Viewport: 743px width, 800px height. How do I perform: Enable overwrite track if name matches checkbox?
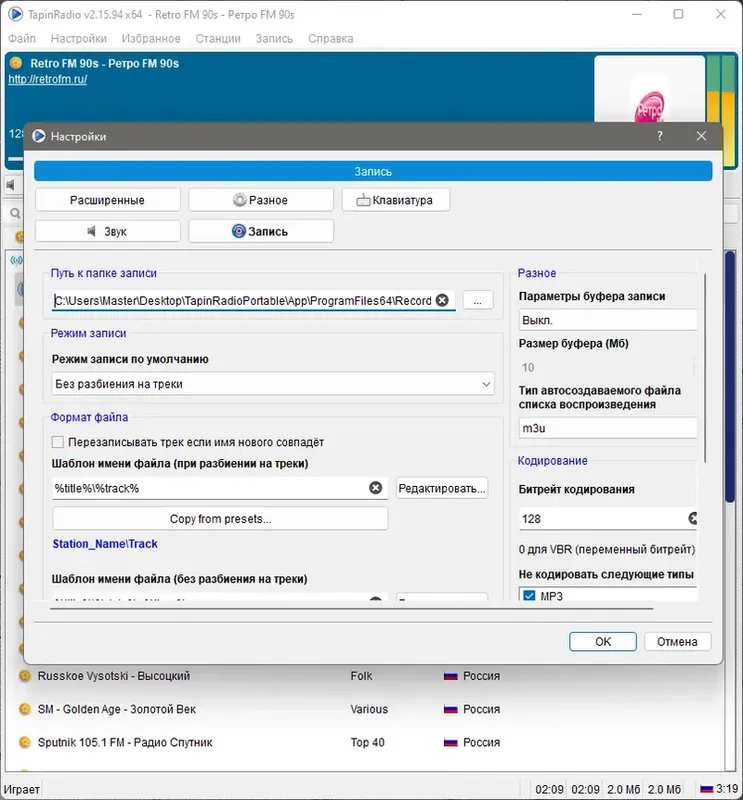point(58,442)
